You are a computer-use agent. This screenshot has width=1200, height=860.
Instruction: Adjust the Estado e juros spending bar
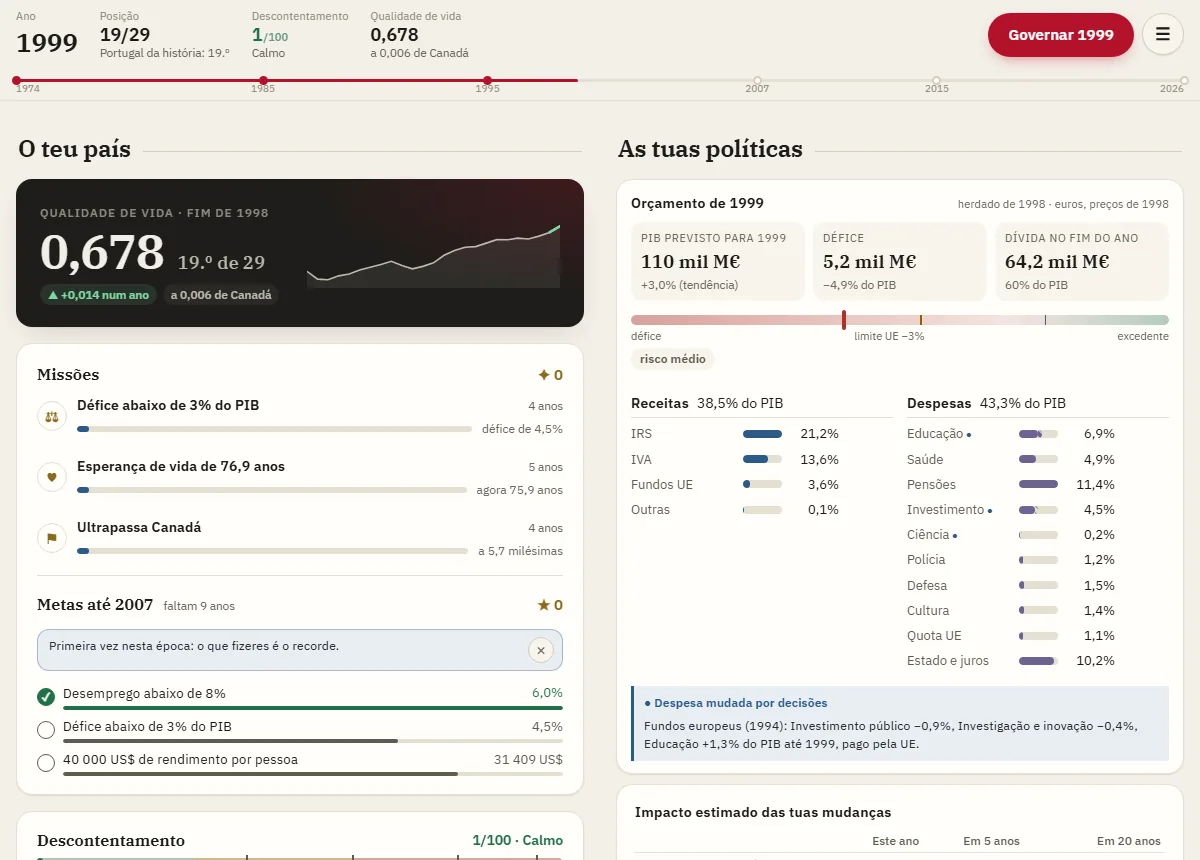[1038, 661]
